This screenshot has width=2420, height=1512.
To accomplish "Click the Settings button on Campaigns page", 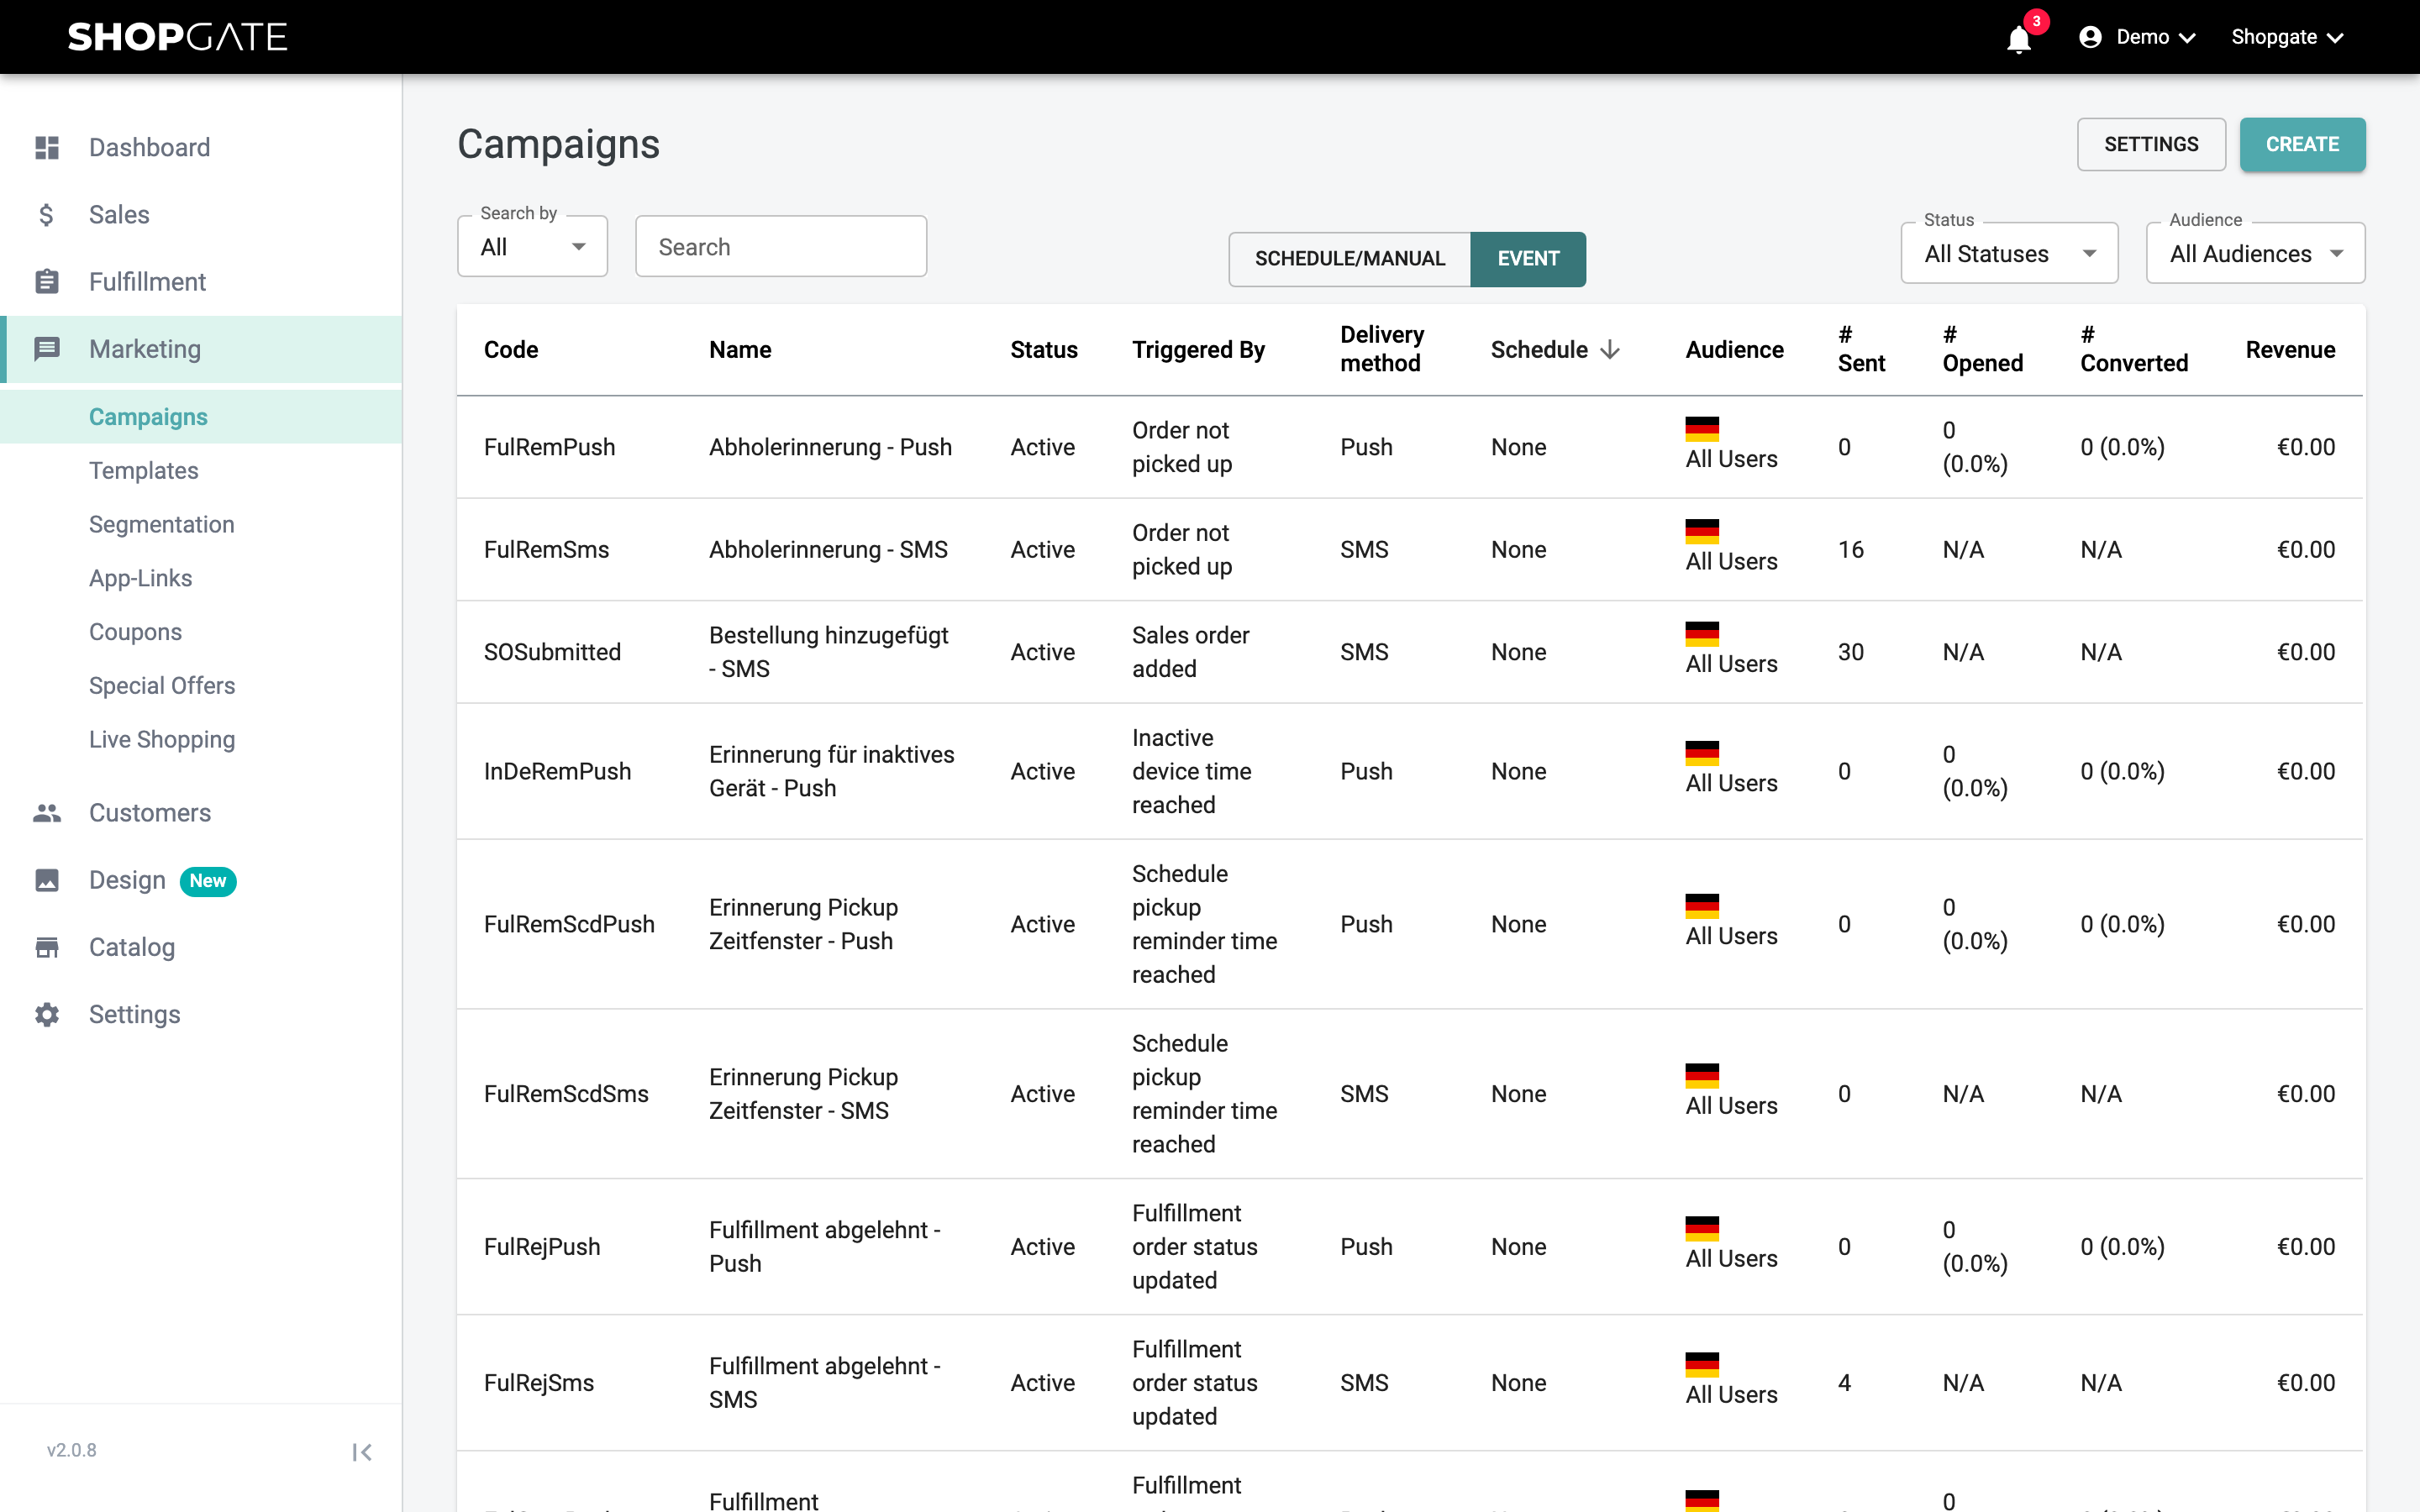I will [x=2151, y=144].
